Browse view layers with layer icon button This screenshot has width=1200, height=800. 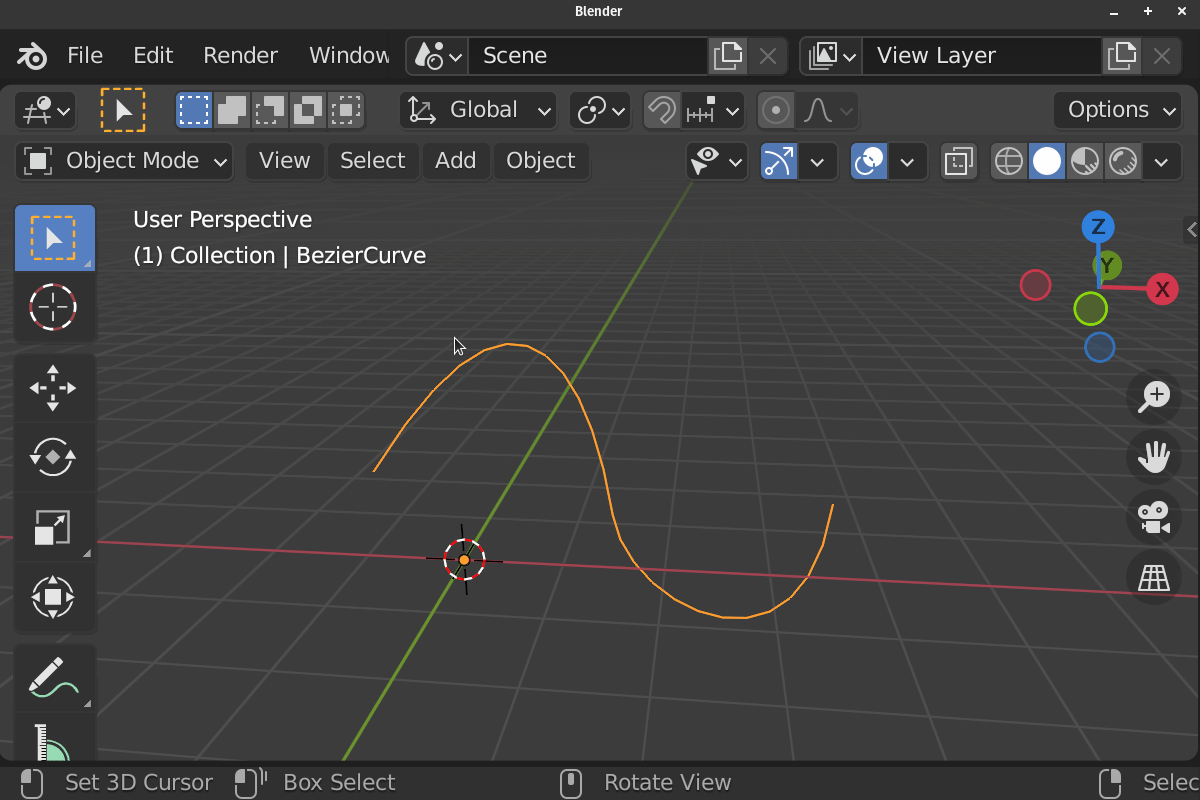tap(832, 56)
